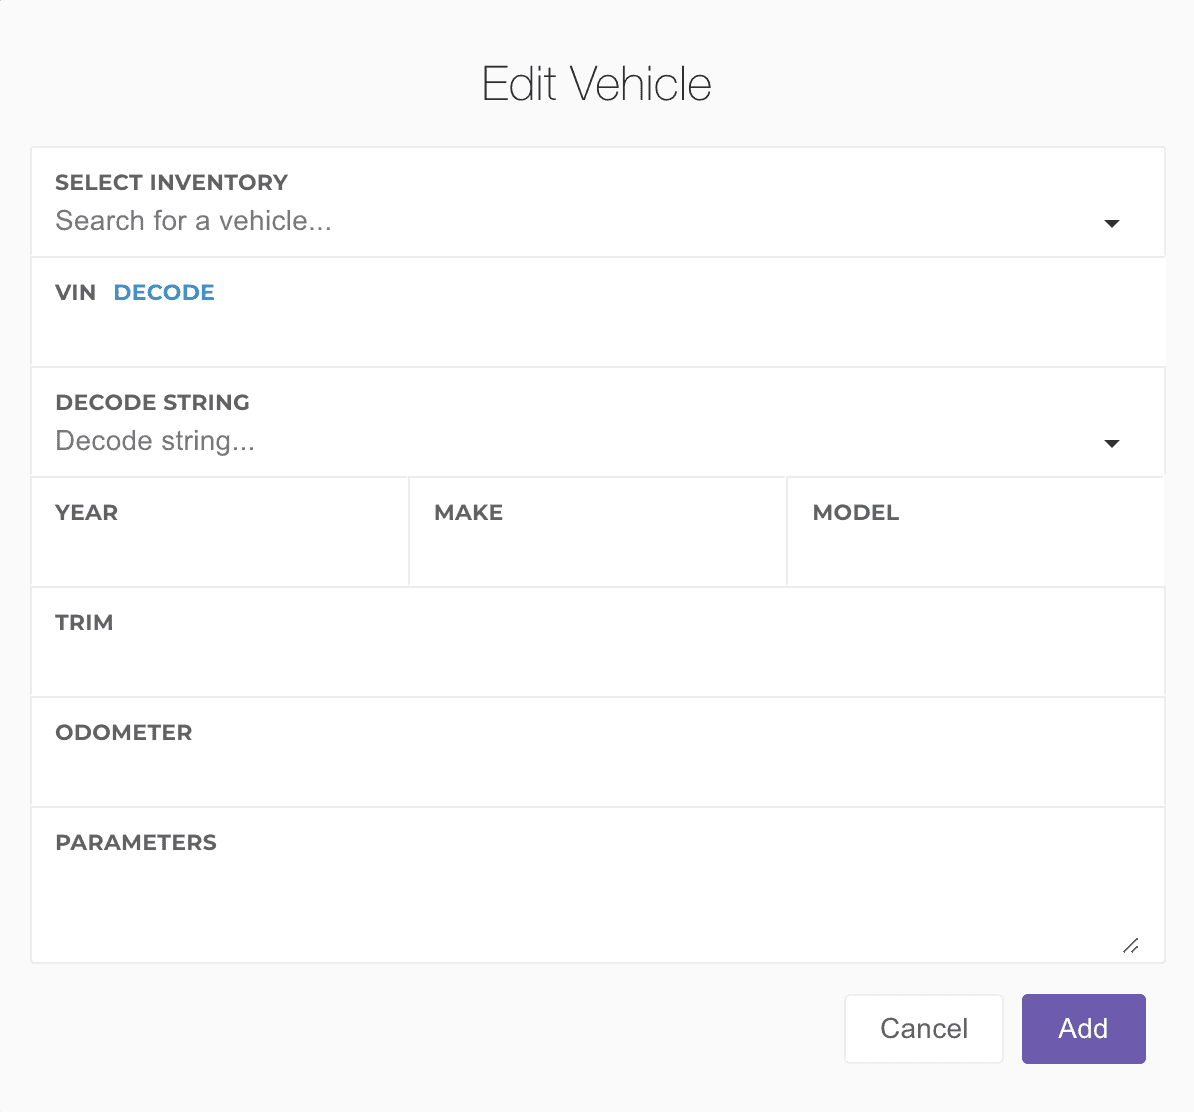Click the DECODE STRING label
The image size is (1194, 1112).
click(x=152, y=402)
